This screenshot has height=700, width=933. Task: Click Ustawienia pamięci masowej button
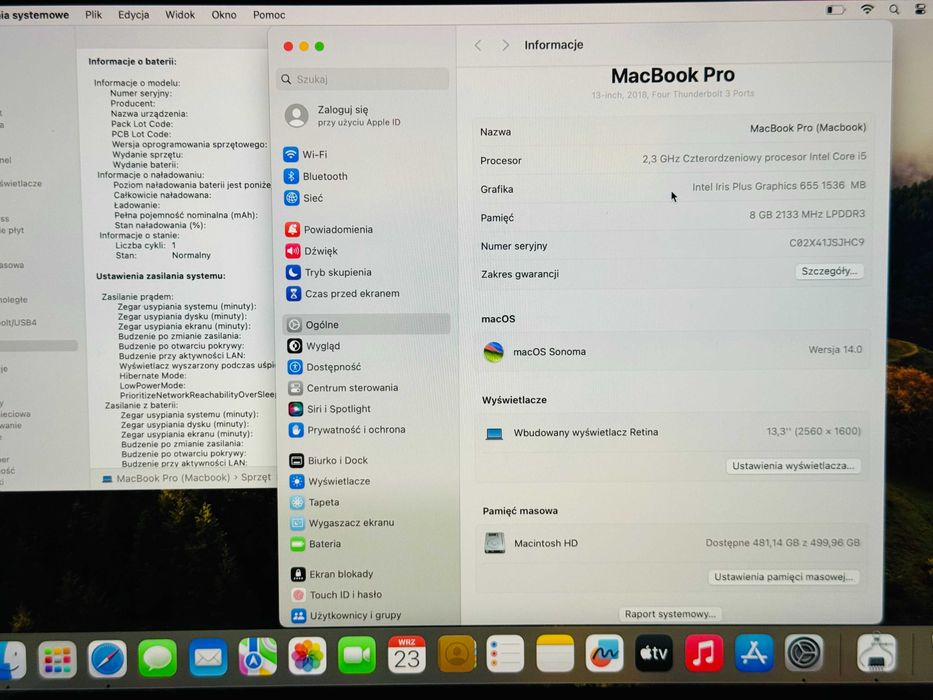[784, 577]
